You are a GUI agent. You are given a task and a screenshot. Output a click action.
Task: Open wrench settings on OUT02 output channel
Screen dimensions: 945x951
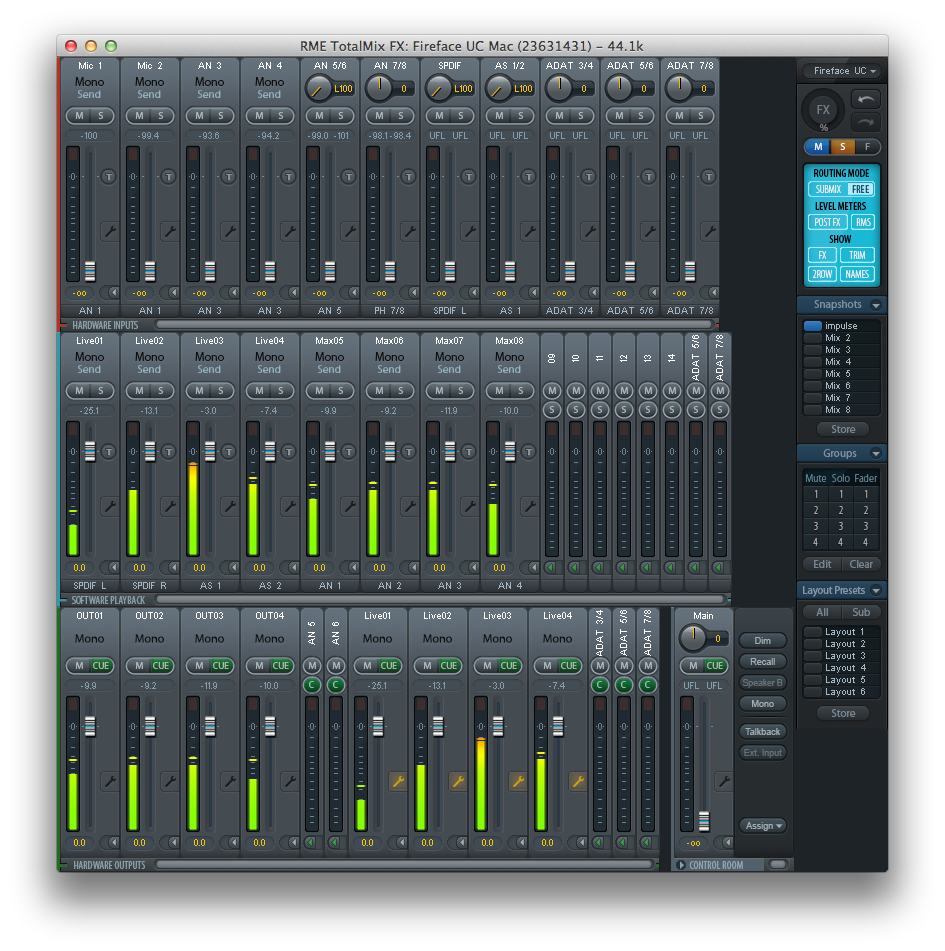pyautogui.click(x=170, y=781)
